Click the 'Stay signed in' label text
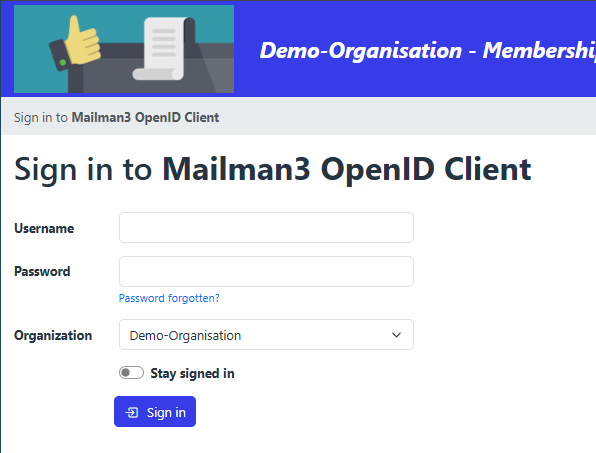Image resolution: width=596 pixels, height=453 pixels. coord(192,373)
